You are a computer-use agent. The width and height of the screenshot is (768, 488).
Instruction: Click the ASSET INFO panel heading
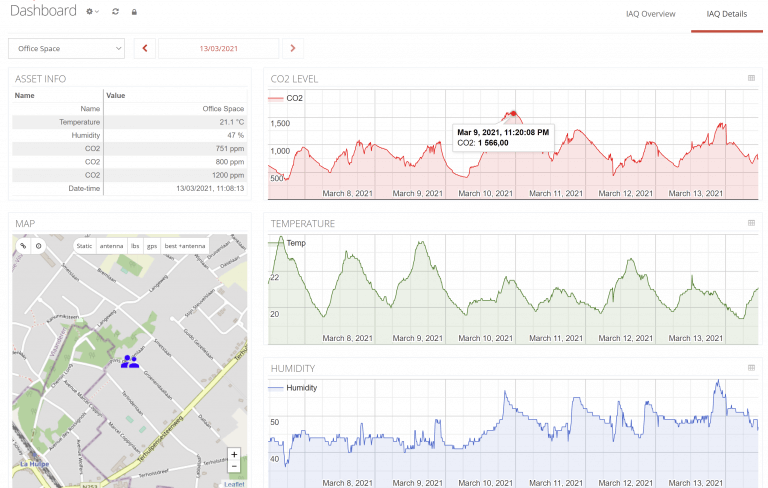[40, 79]
